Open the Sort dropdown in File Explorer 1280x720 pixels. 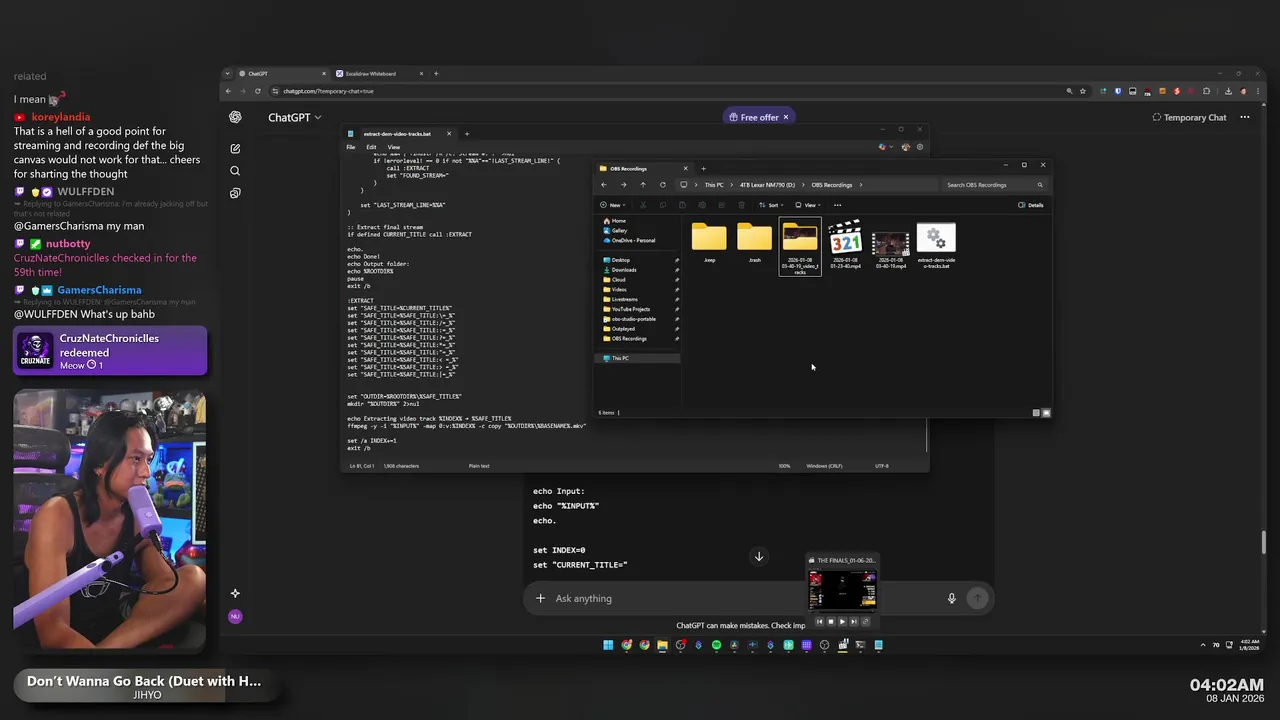tap(772, 205)
